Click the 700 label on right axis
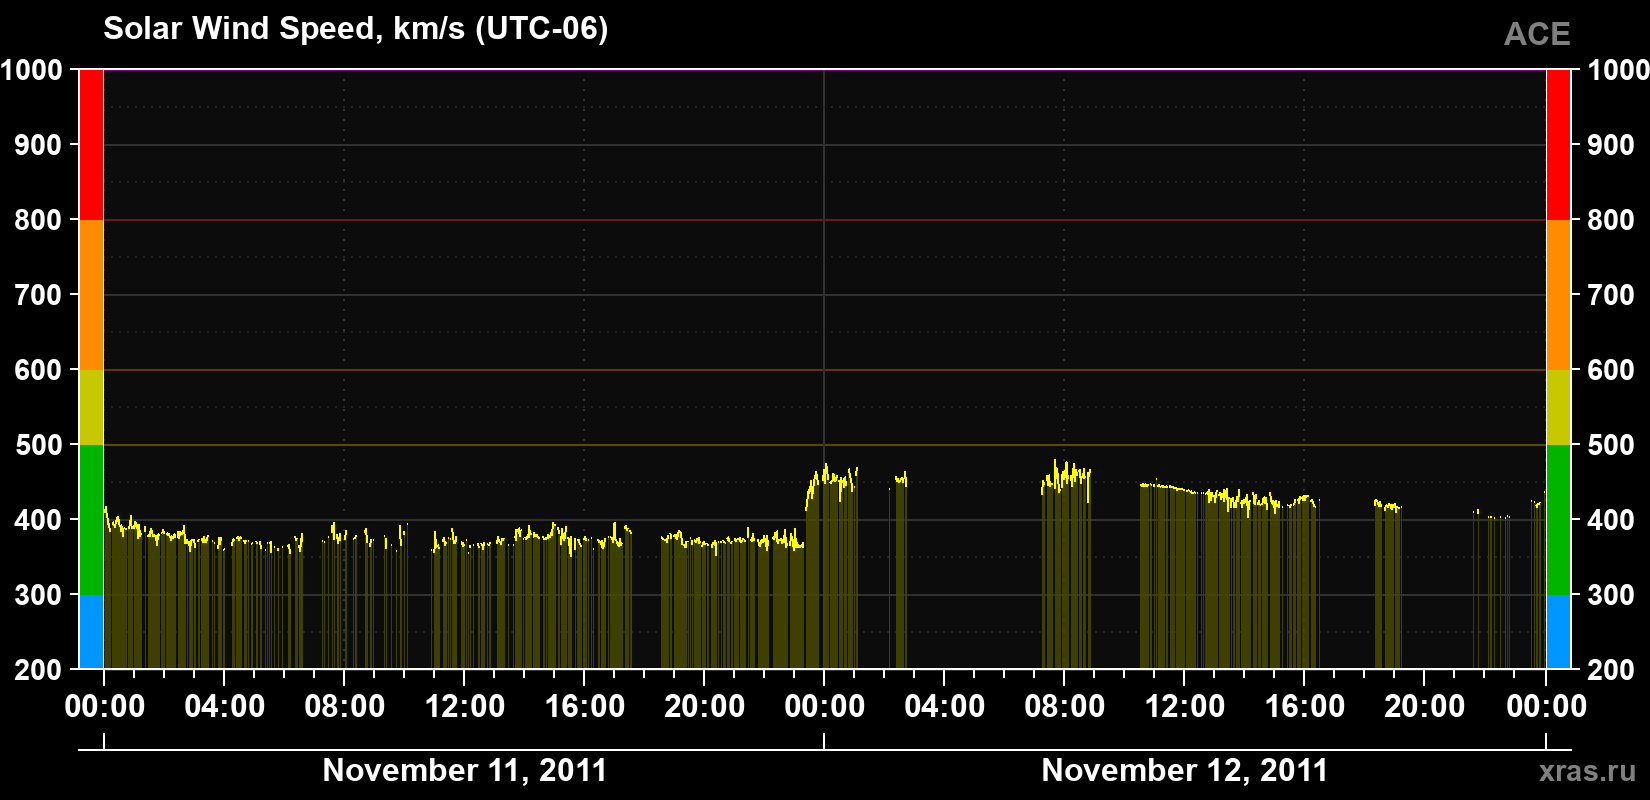1650x800 pixels. [x=1611, y=295]
